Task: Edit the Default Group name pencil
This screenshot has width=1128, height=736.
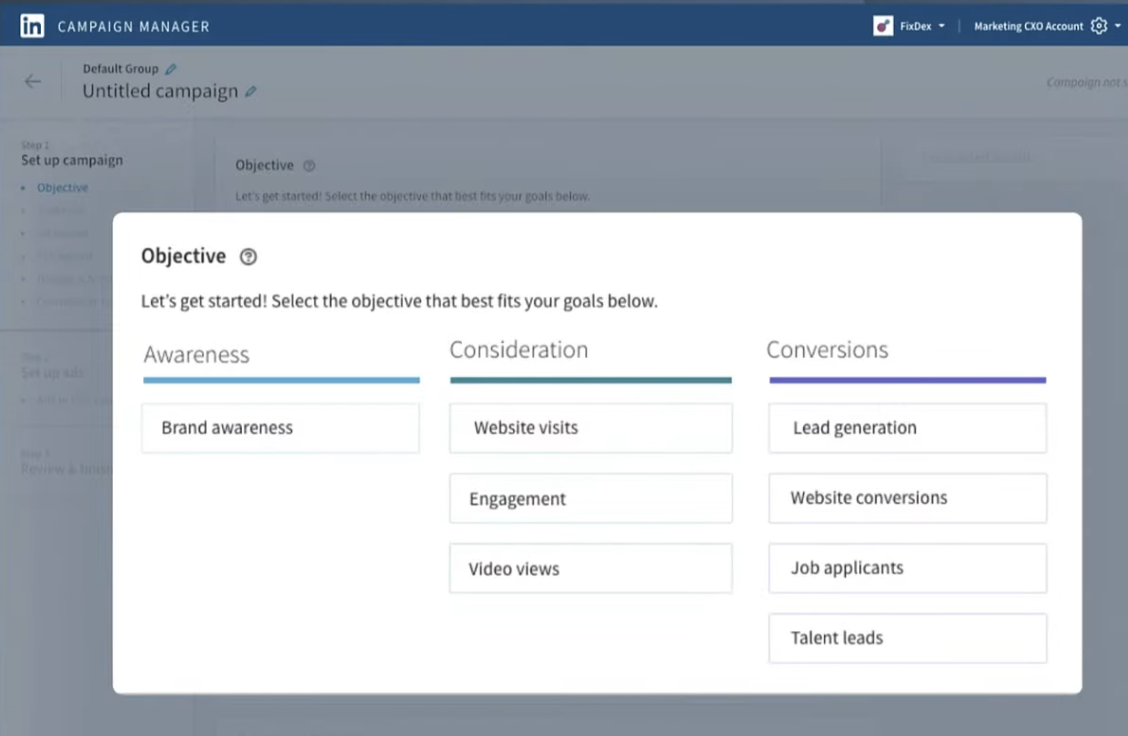Action: click(170, 69)
